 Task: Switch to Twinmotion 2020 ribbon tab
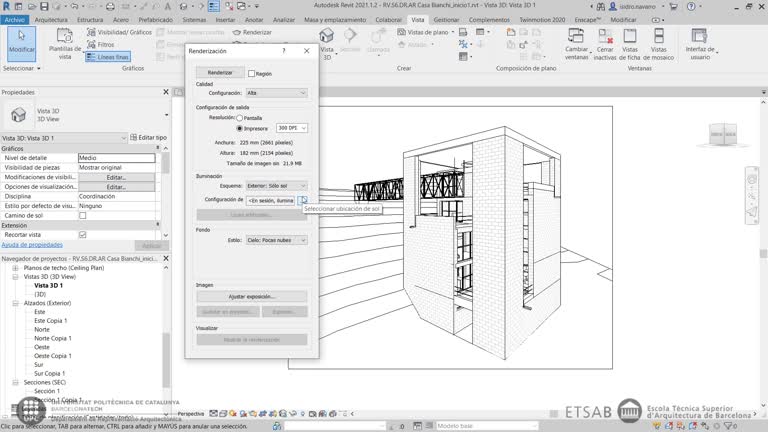(x=542, y=20)
